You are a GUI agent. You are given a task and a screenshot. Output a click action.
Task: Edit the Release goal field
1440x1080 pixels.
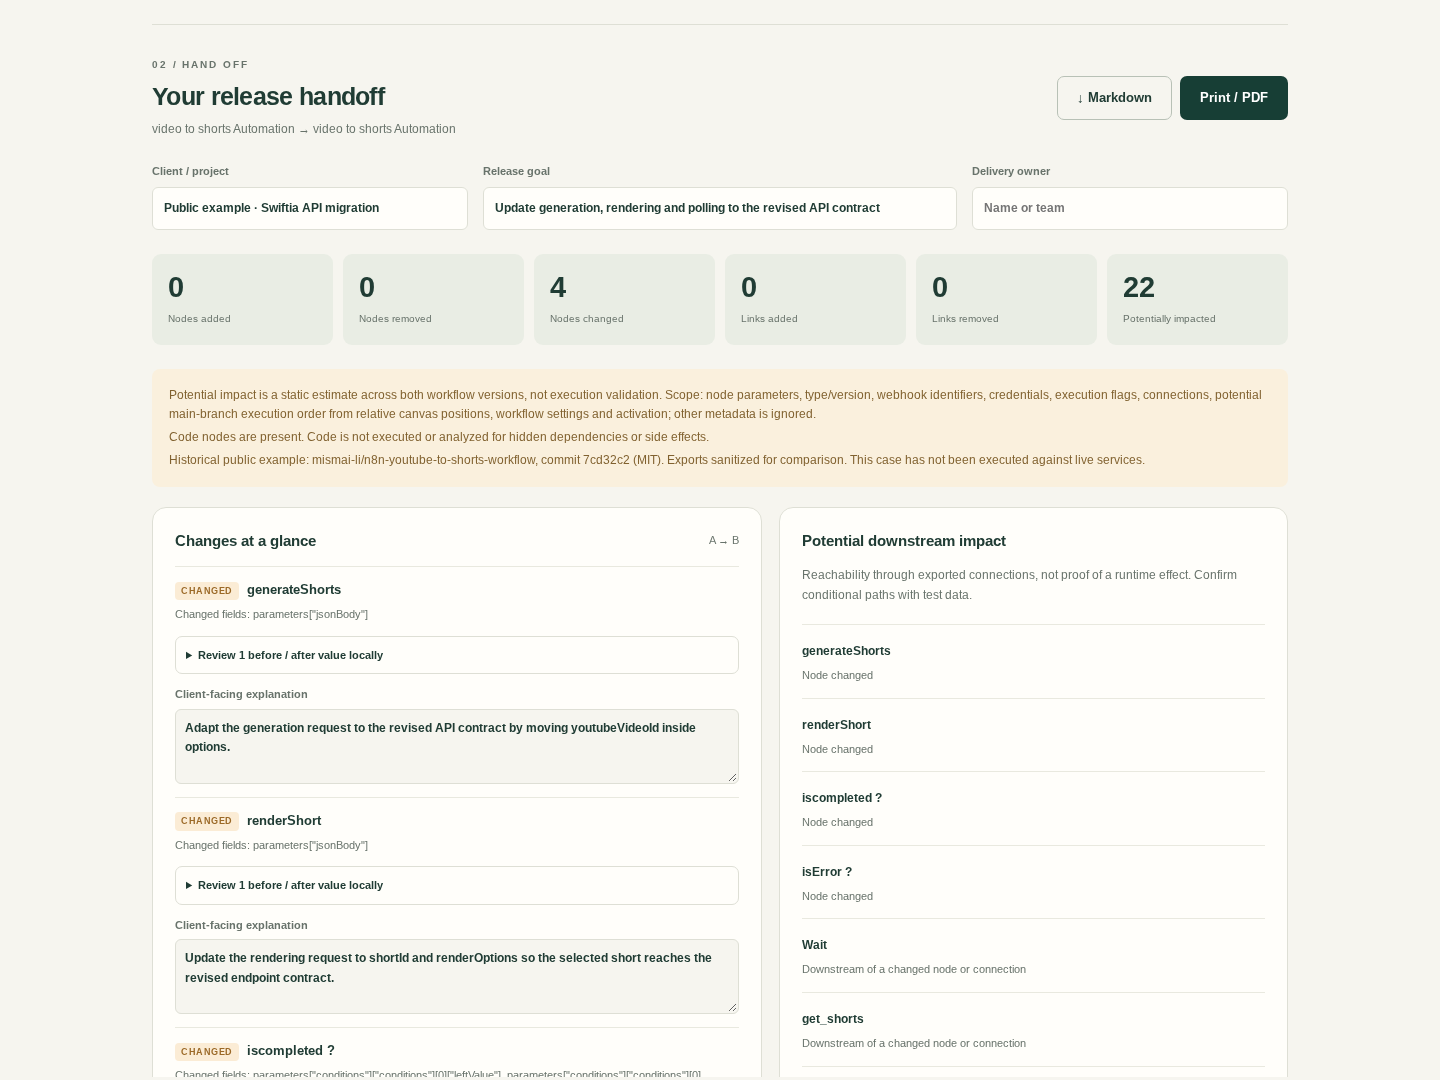pos(720,208)
